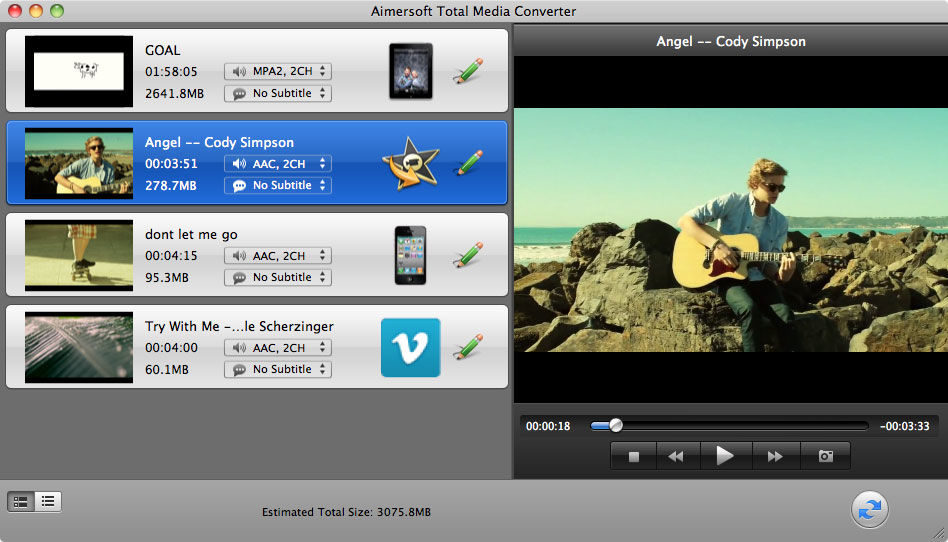
Task: Select the Try With Me thumbnail
Action: 79,347
